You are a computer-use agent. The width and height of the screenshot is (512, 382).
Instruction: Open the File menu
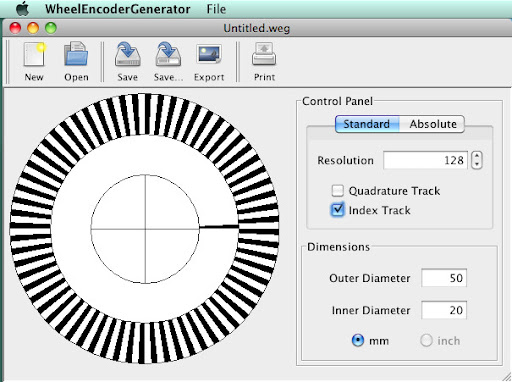[x=216, y=9]
